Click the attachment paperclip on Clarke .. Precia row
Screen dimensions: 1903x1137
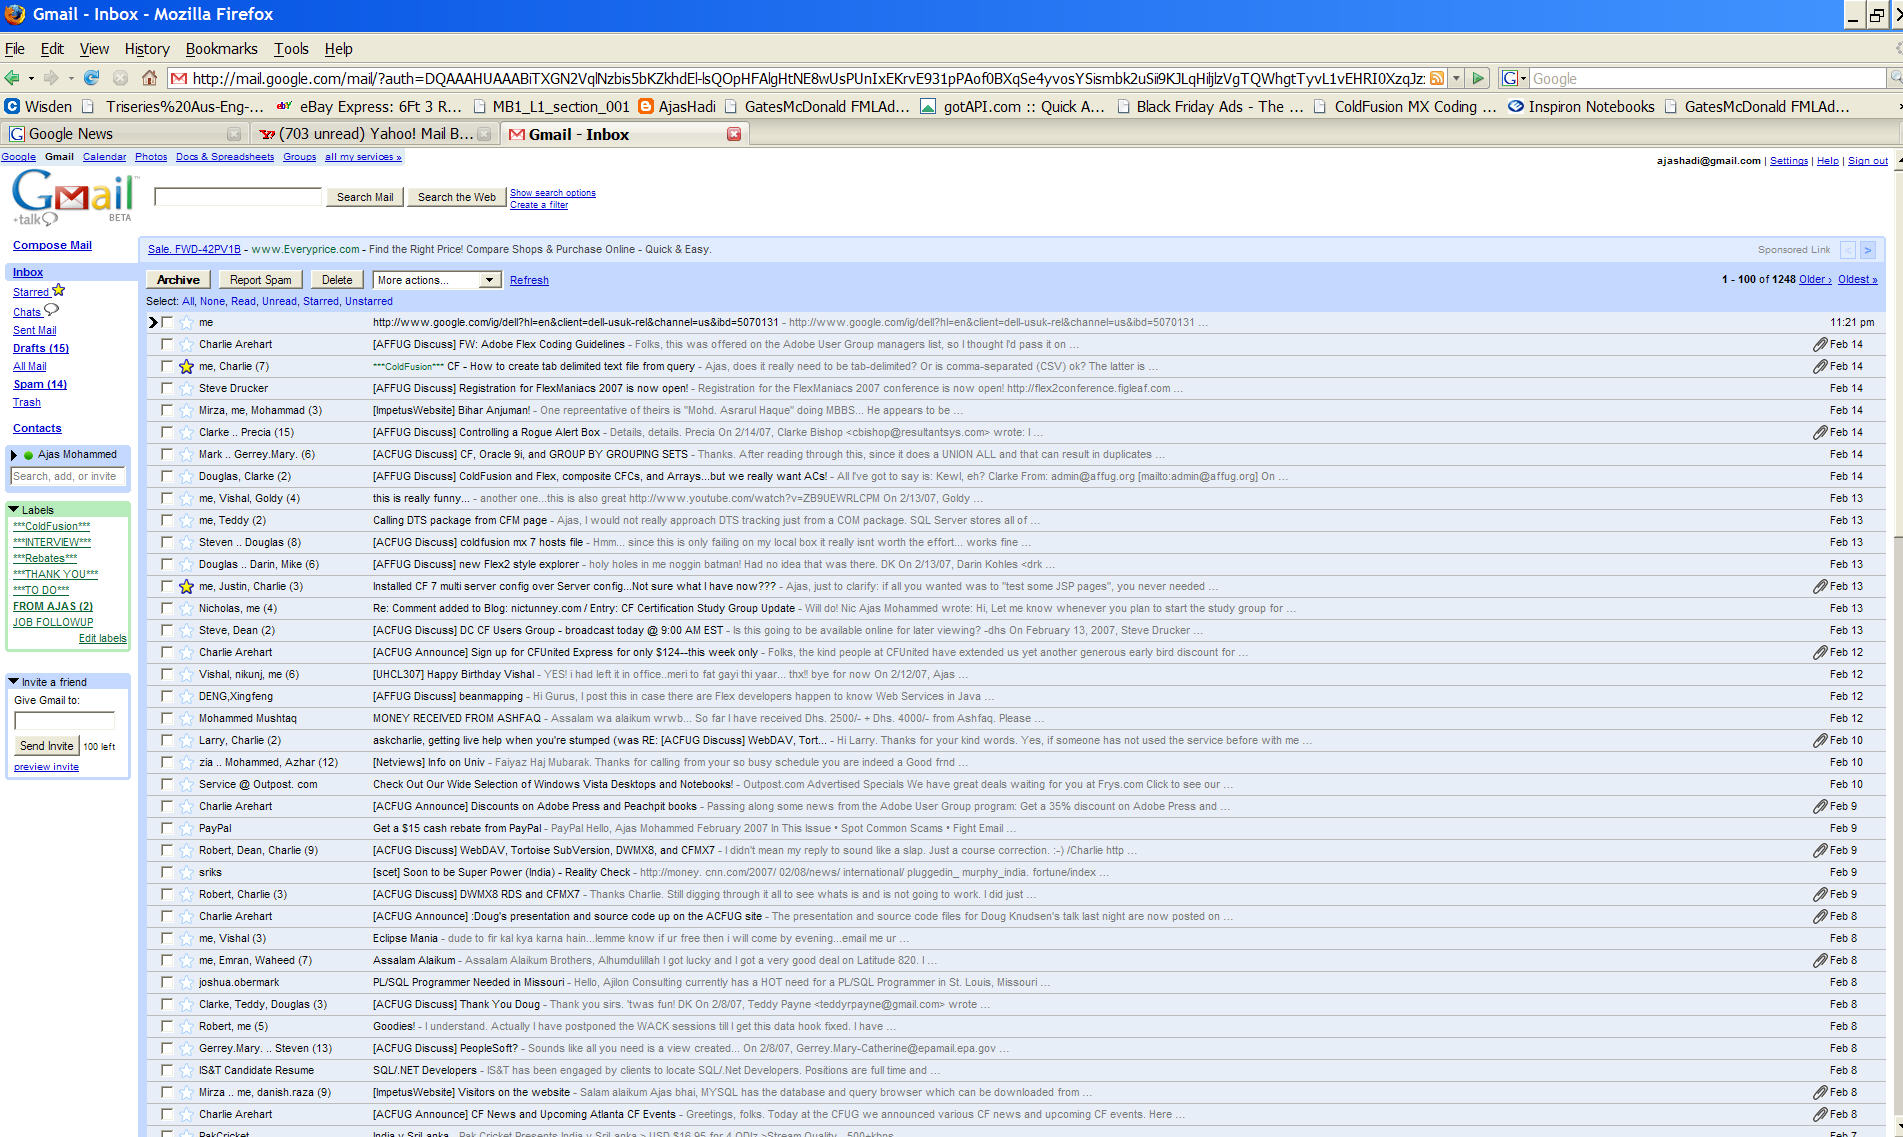(1820, 432)
